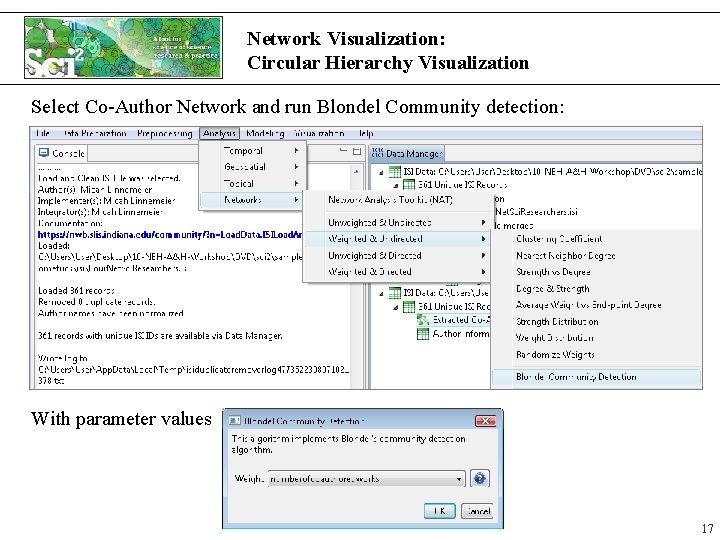720x540 pixels.
Task: Select the Console tab
Action: point(62,153)
